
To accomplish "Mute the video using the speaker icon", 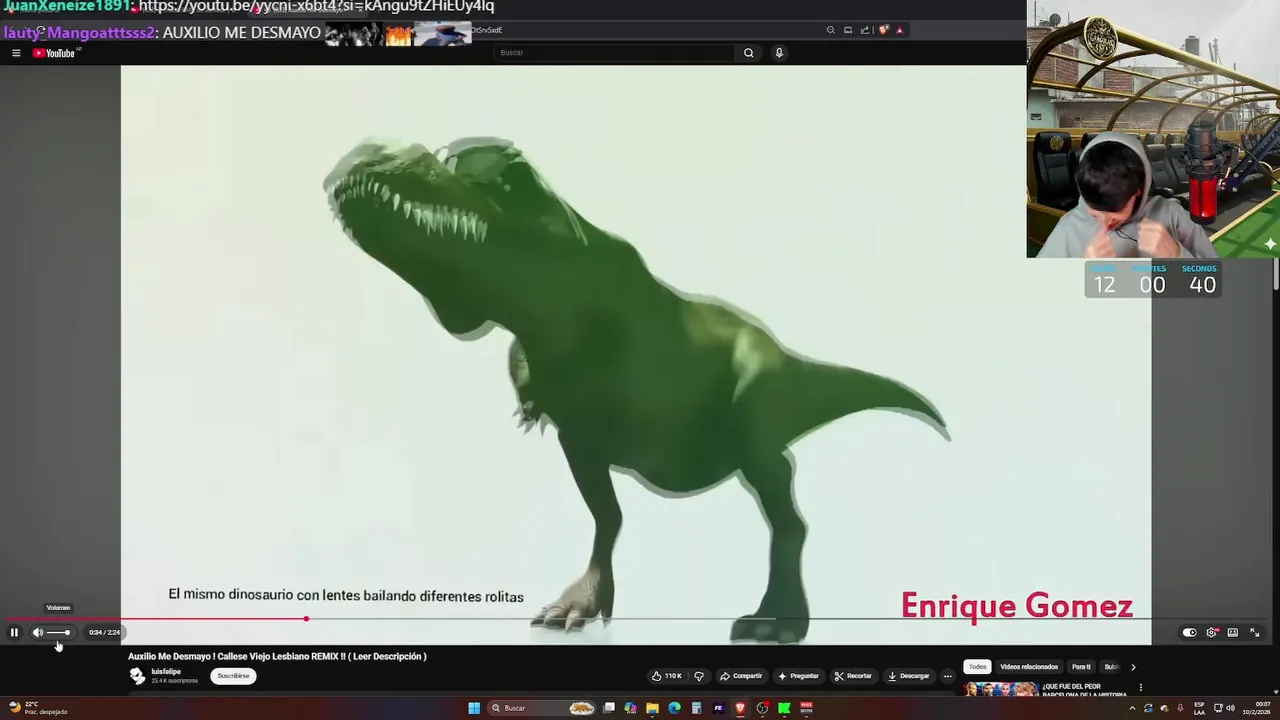I will (38, 632).
